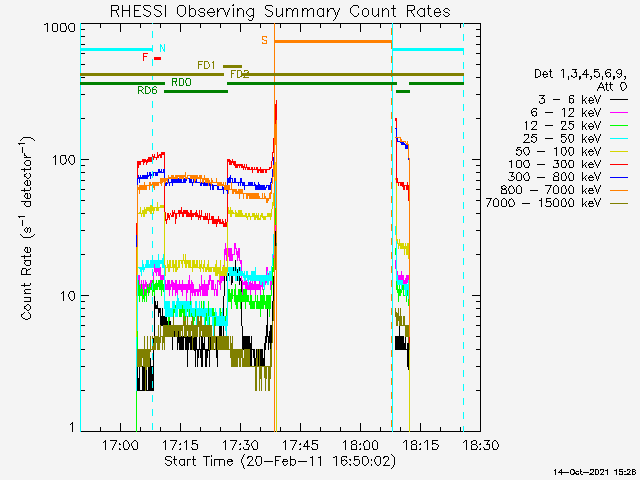Click the 'Start Time (20-Feb-11 16:50:02)' axis title
Viewport: 640px width, 480px height.
(x=280, y=462)
